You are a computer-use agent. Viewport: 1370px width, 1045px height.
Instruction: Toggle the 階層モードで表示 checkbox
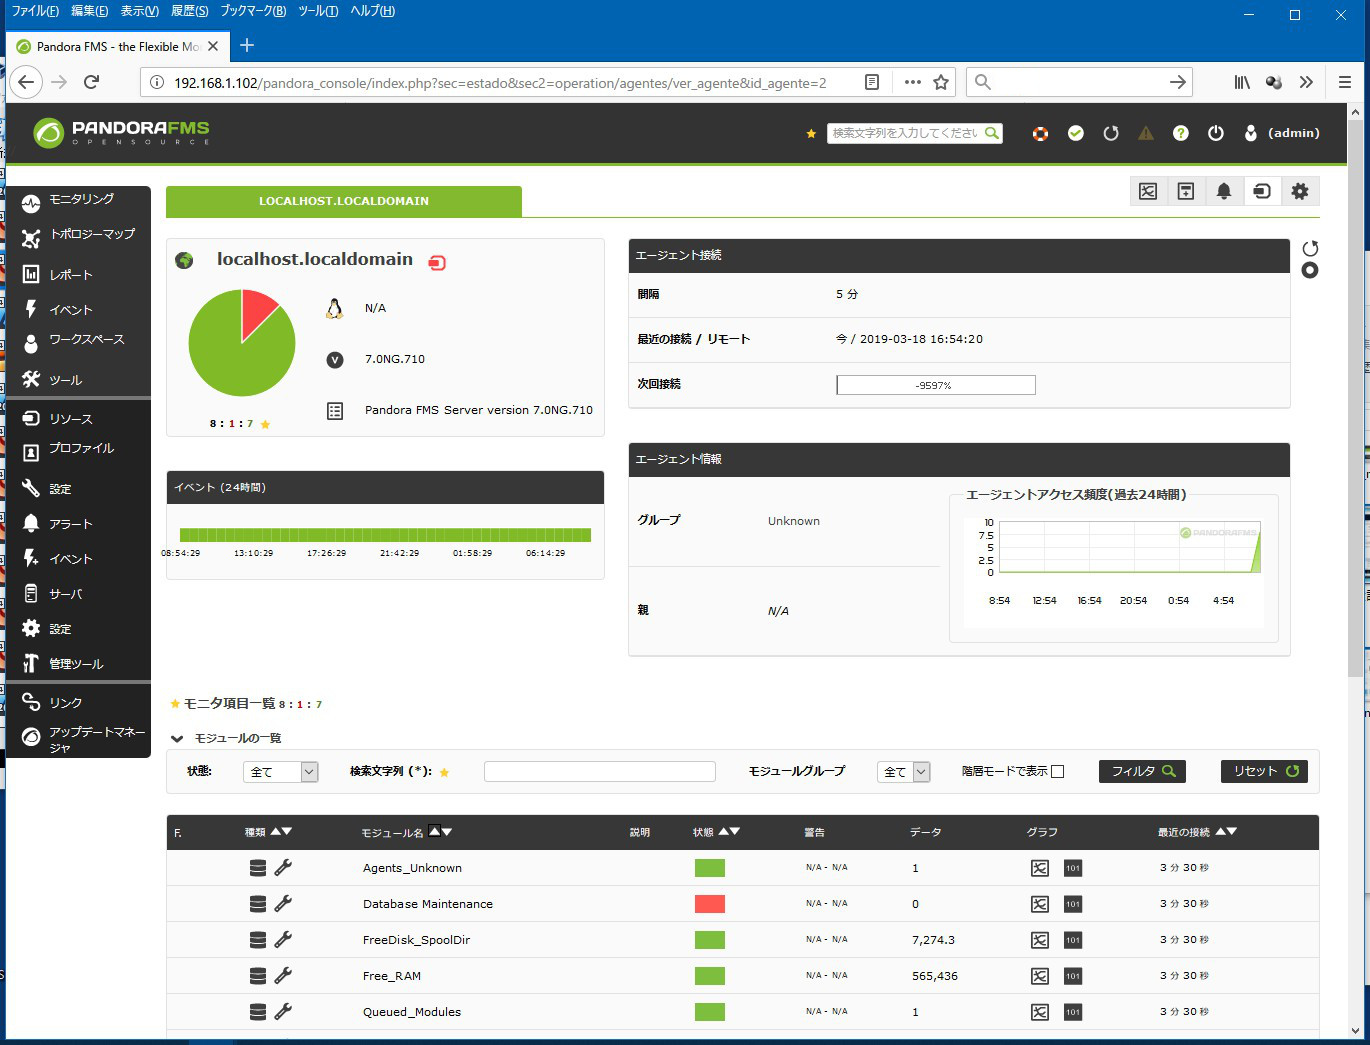1058,771
